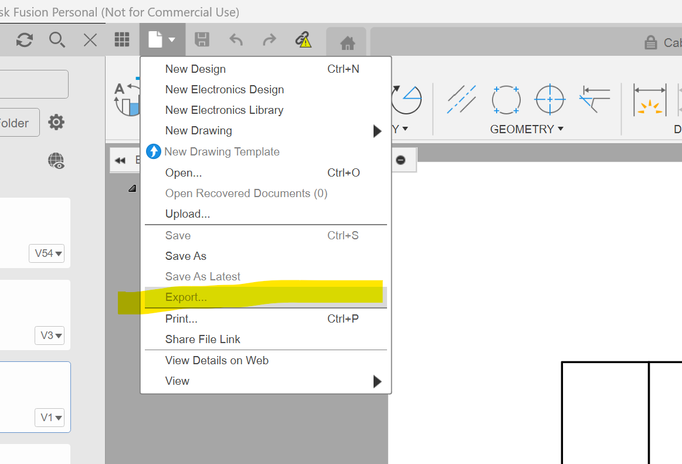Choose New Electronics Design
This screenshot has width=682, height=464.
tap(266, 89)
